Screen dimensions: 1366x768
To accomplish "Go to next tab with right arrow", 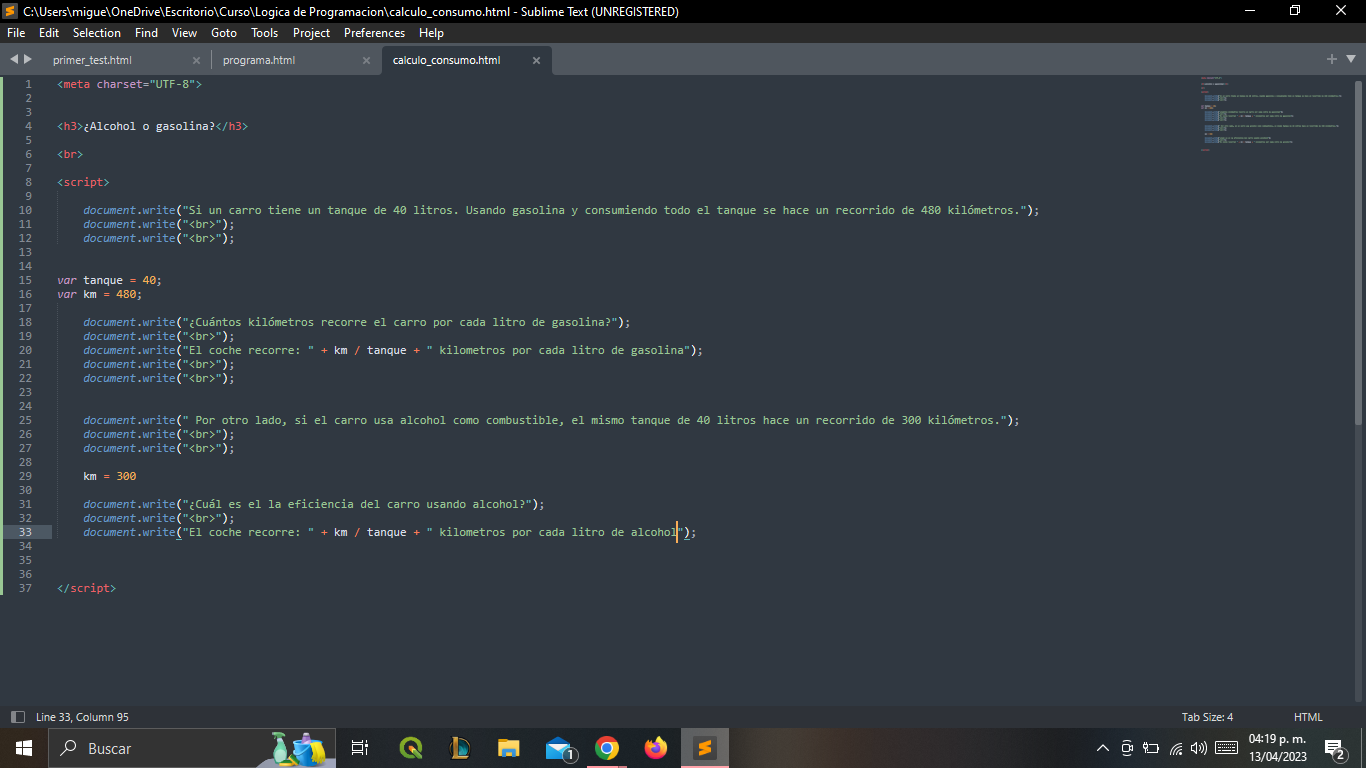I will click(28, 59).
